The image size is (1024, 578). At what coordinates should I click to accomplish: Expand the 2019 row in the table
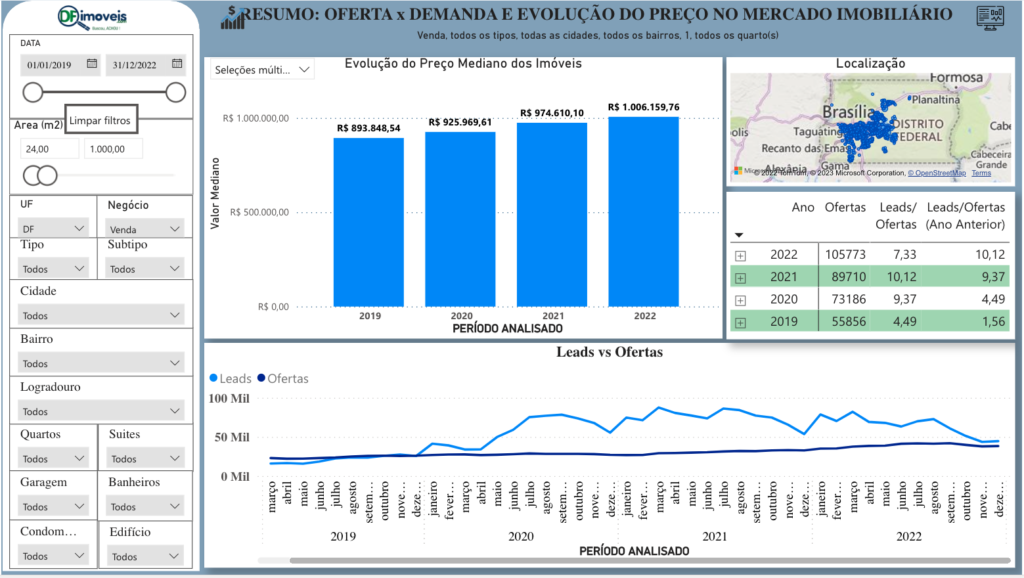coord(741,322)
